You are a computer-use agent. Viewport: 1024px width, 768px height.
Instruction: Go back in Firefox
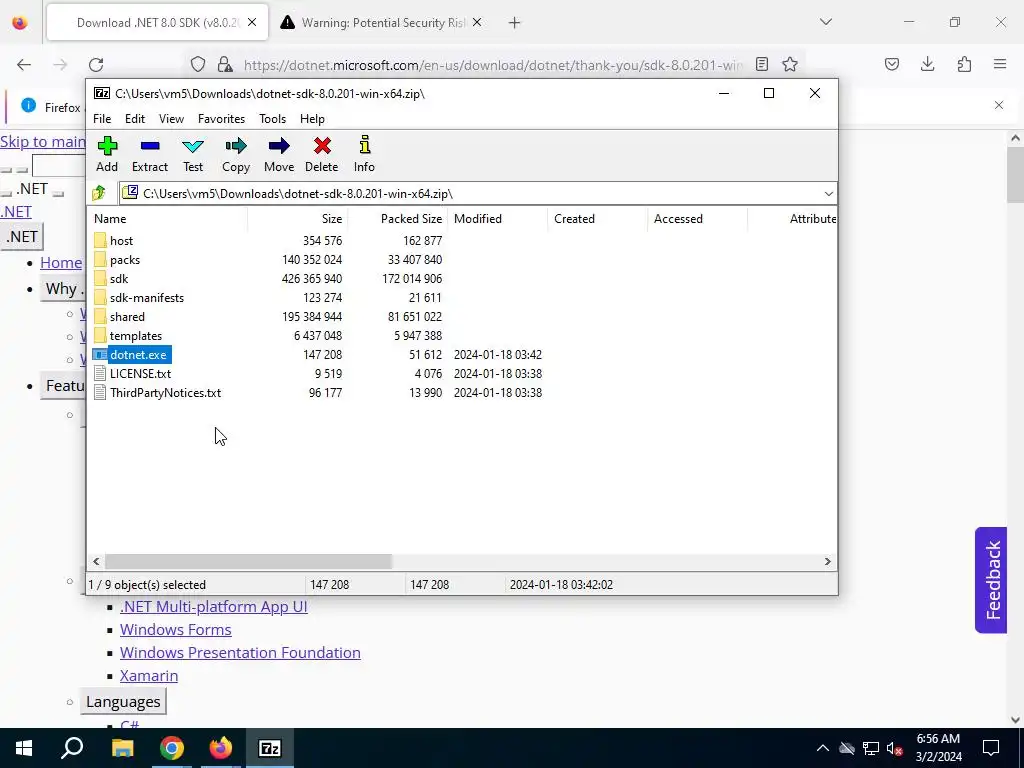(24, 65)
